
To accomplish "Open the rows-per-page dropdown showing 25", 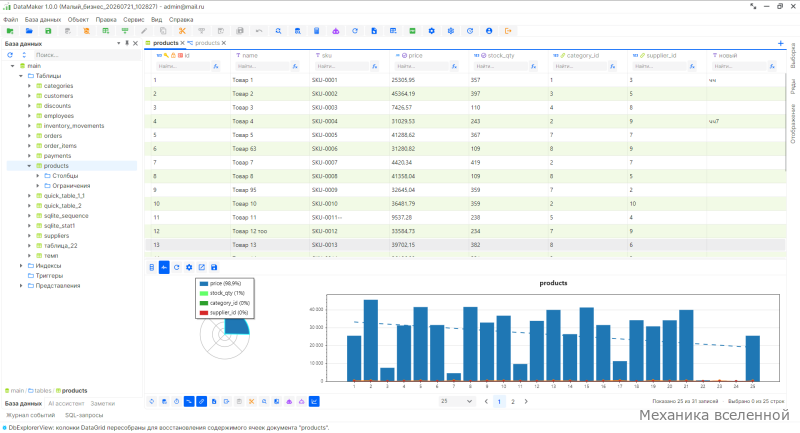I will click(457, 401).
